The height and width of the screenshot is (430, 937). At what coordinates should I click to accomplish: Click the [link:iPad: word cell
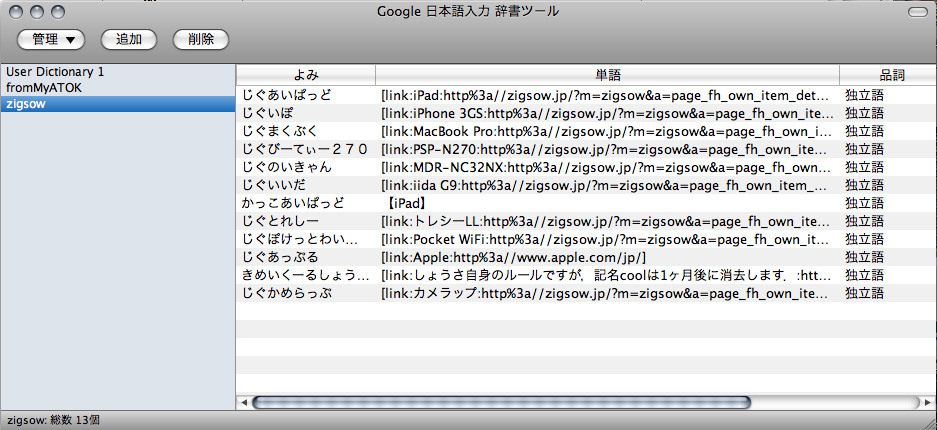click(608, 96)
